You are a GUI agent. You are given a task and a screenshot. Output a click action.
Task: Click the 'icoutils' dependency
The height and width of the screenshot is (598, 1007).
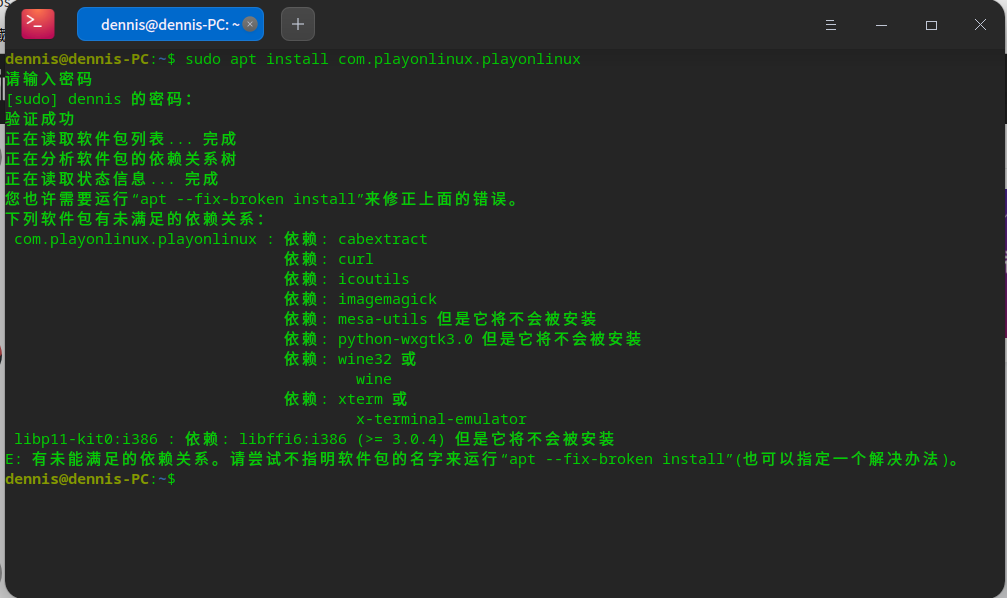(374, 279)
